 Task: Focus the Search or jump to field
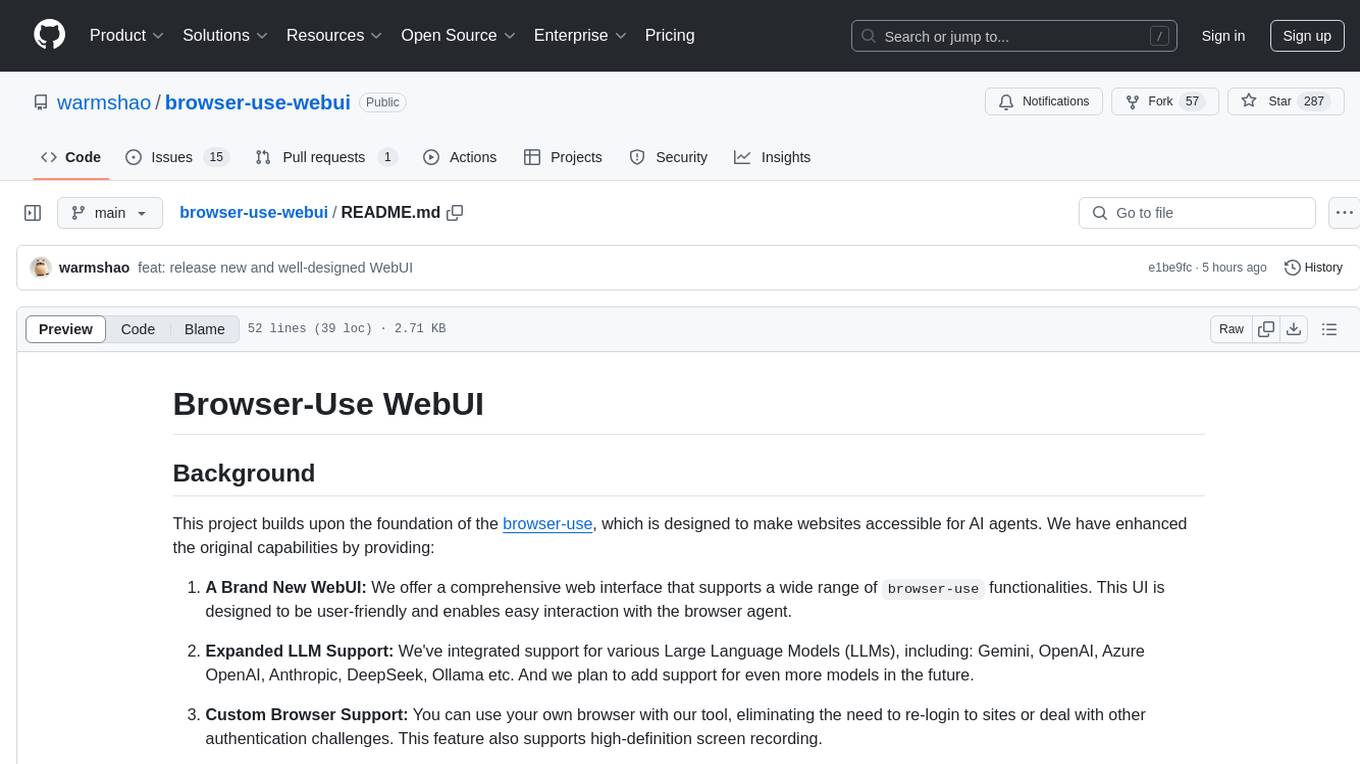(1015, 36)
